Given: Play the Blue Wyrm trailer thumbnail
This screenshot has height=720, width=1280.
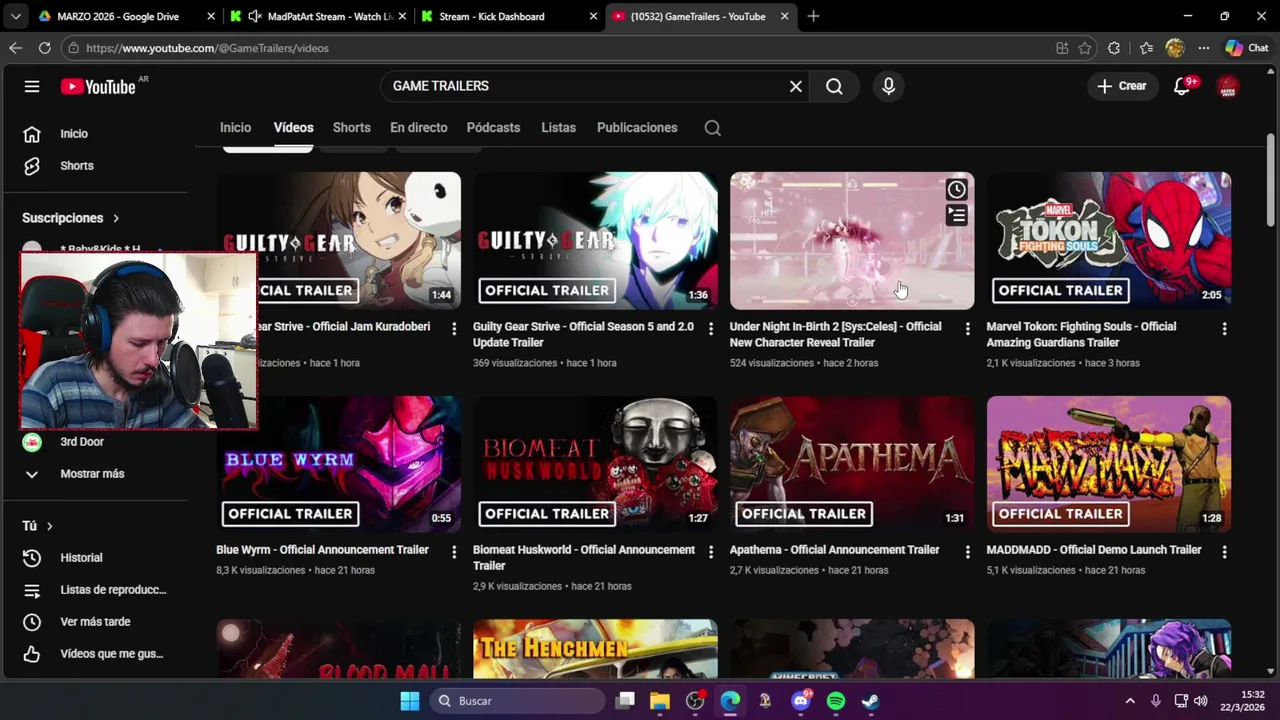Looking at the screenshot, I should pos(339,464).
